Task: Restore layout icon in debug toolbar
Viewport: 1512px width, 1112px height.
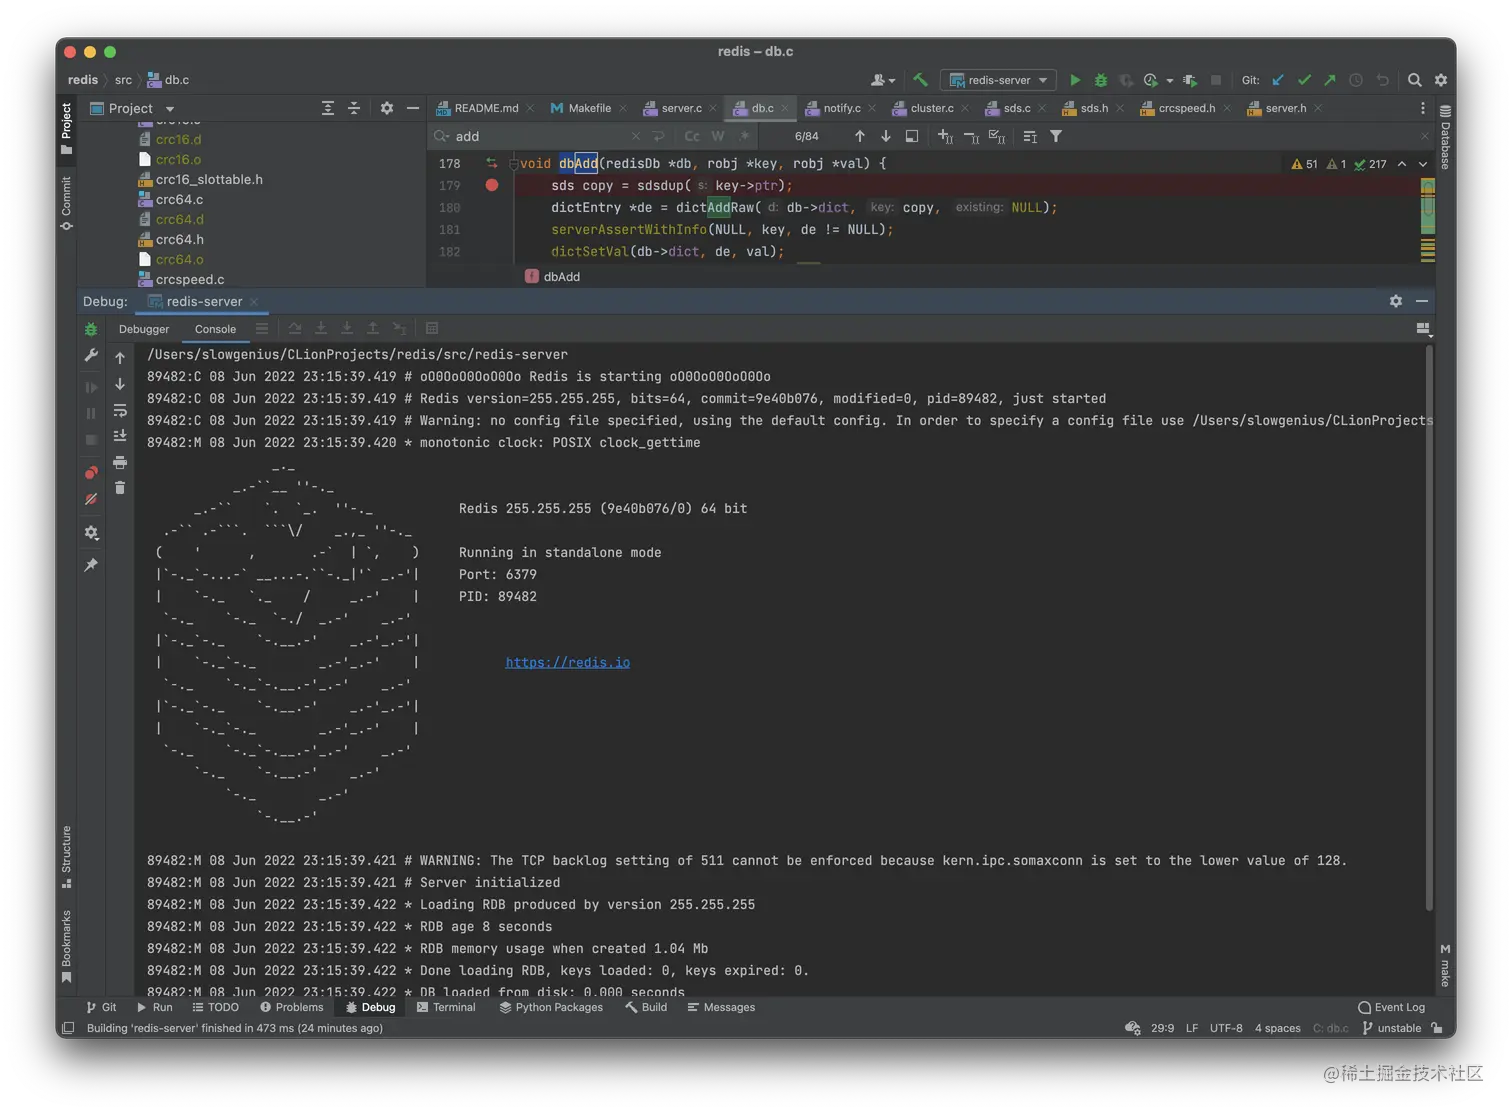Action: click(1423, 328)
